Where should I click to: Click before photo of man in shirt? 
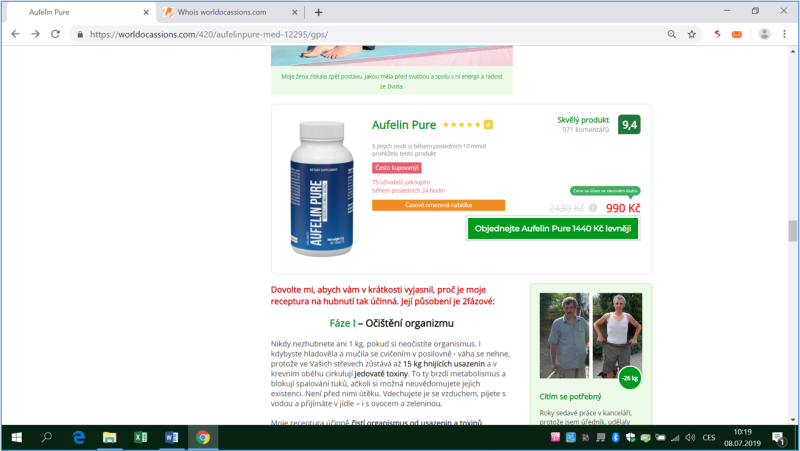(x=564, y=336)
